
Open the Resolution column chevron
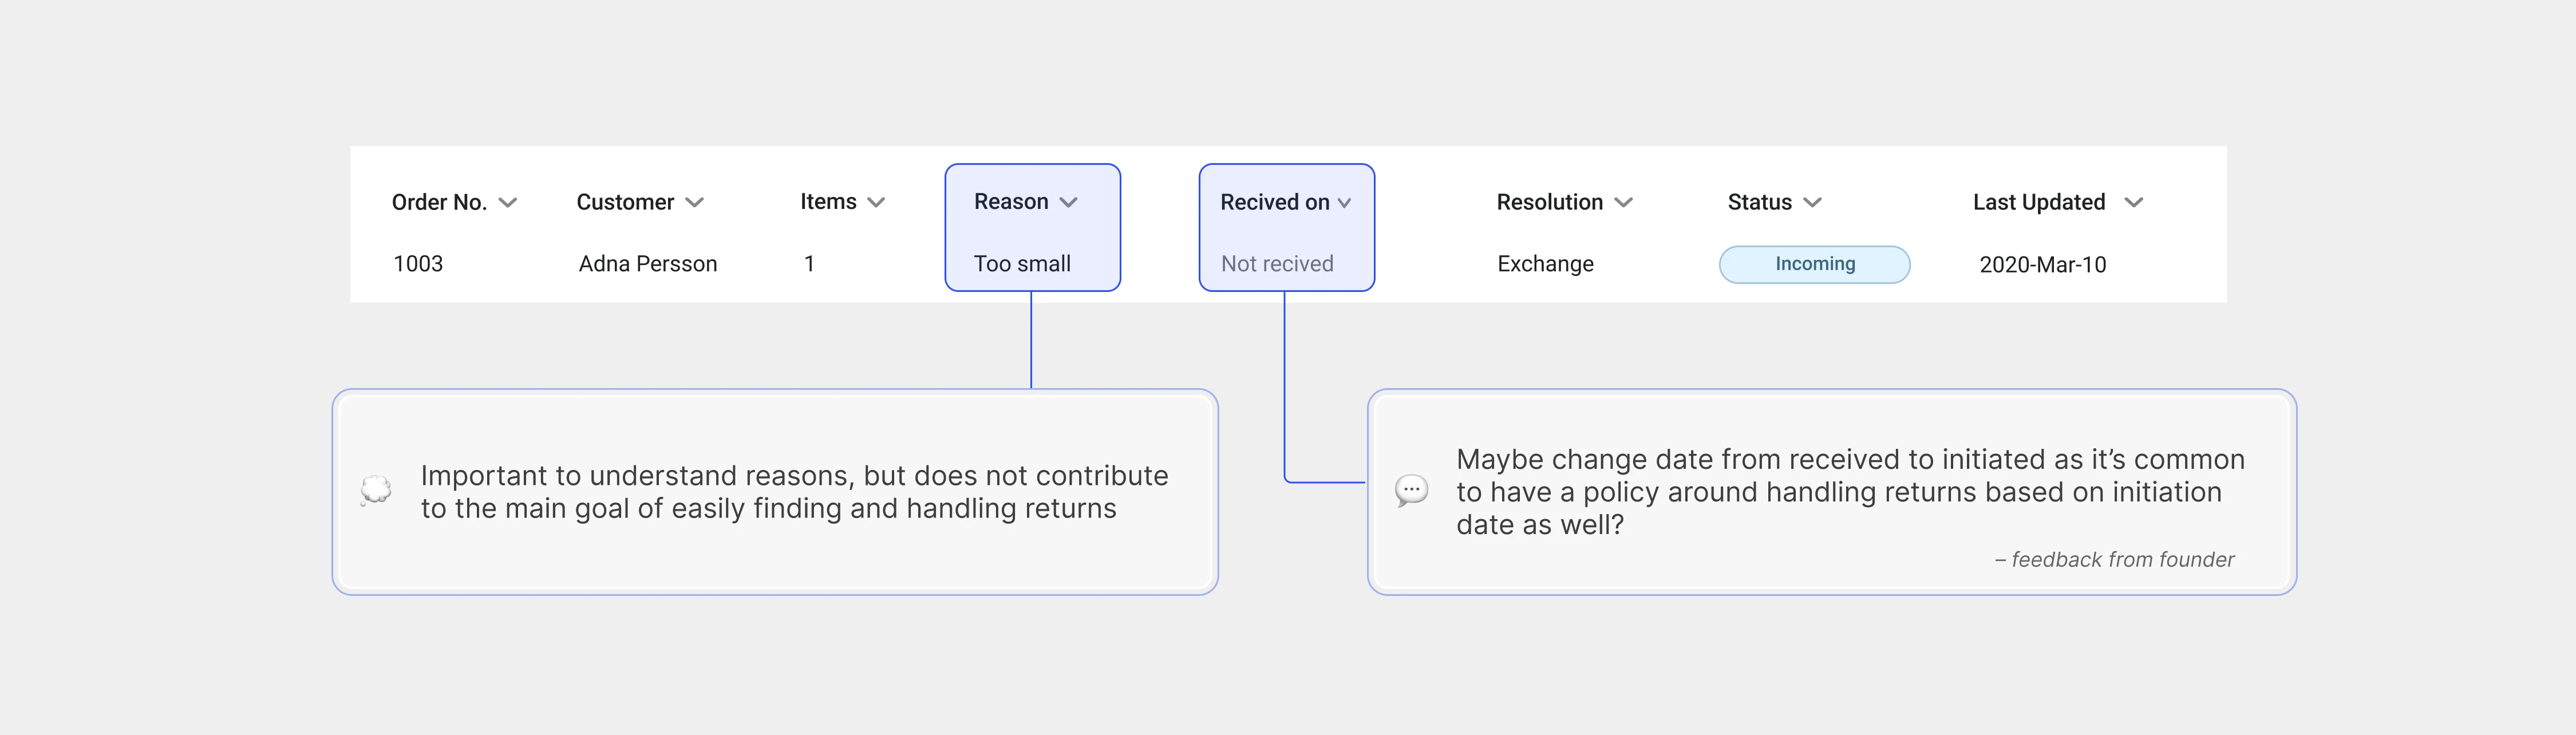coord(1623,203)
